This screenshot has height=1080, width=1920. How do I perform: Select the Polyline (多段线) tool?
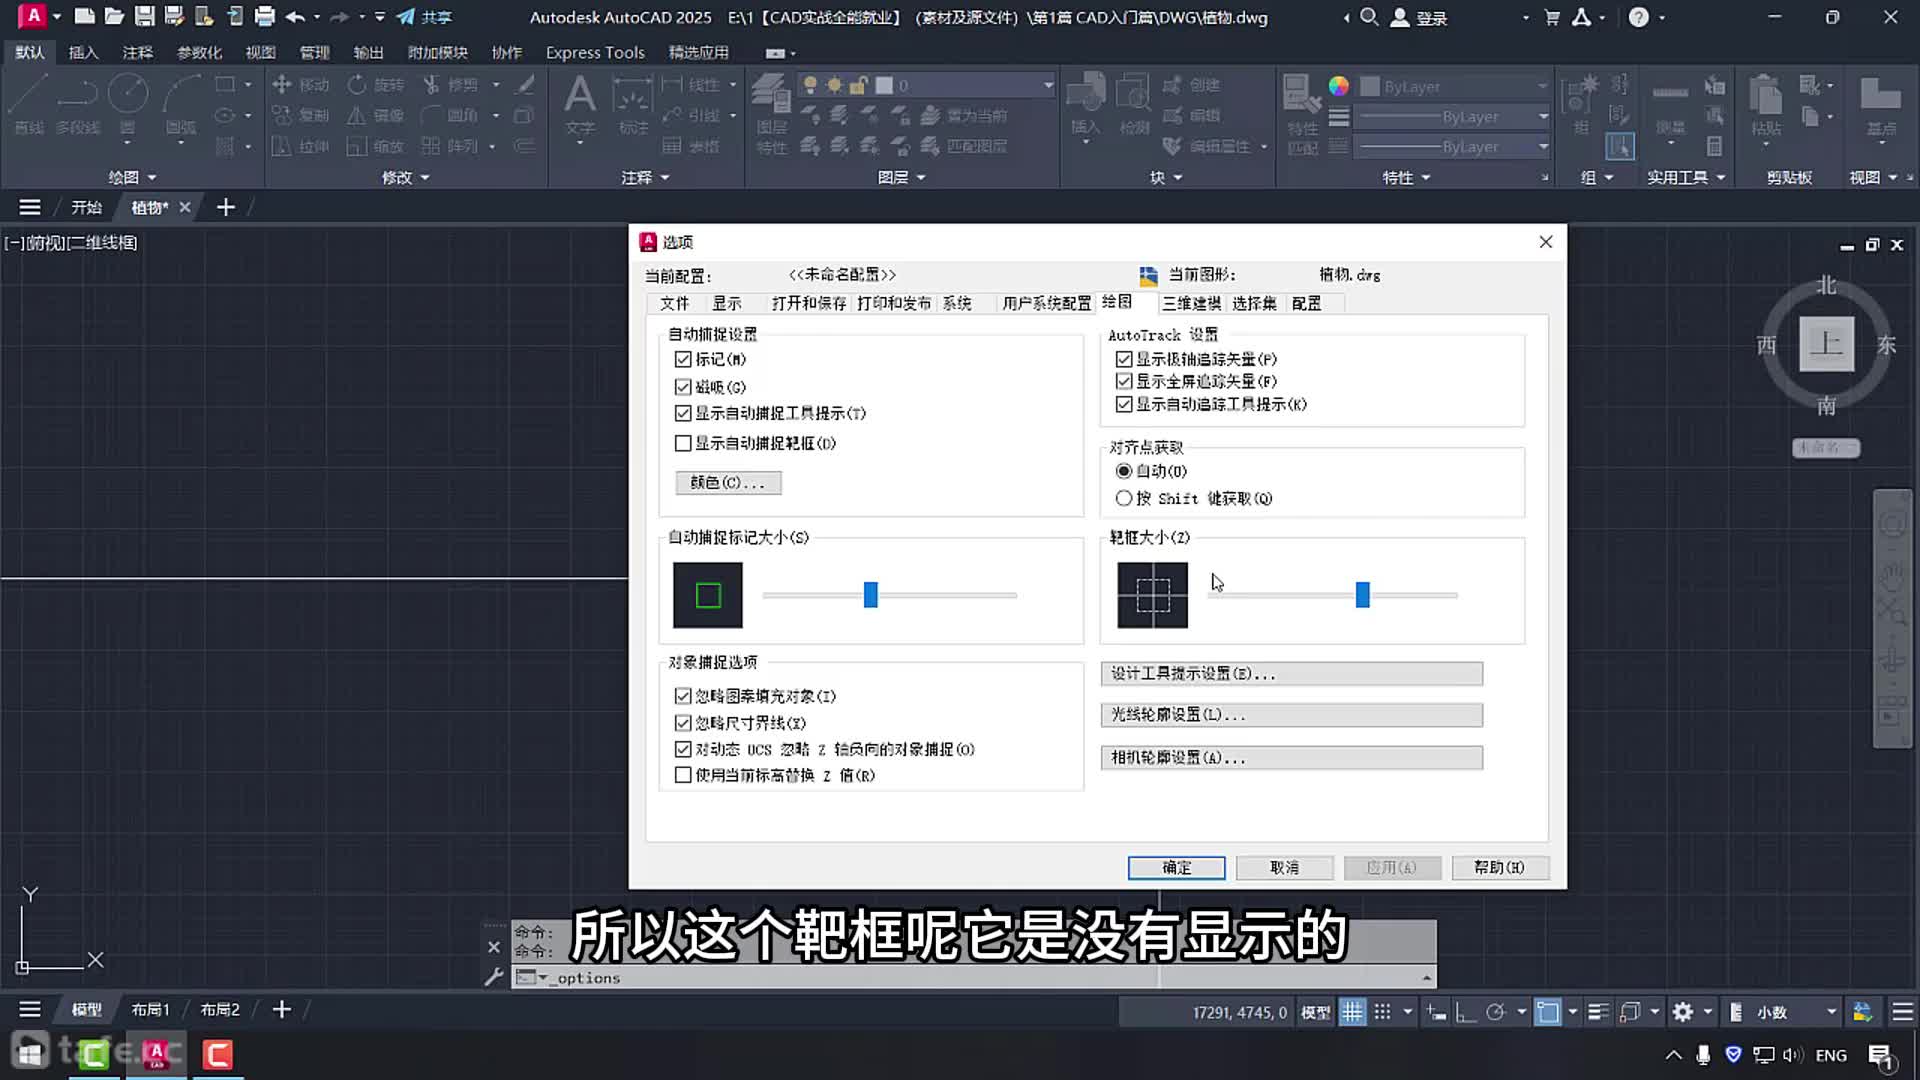pyautogui.click(x=77, y=105)
